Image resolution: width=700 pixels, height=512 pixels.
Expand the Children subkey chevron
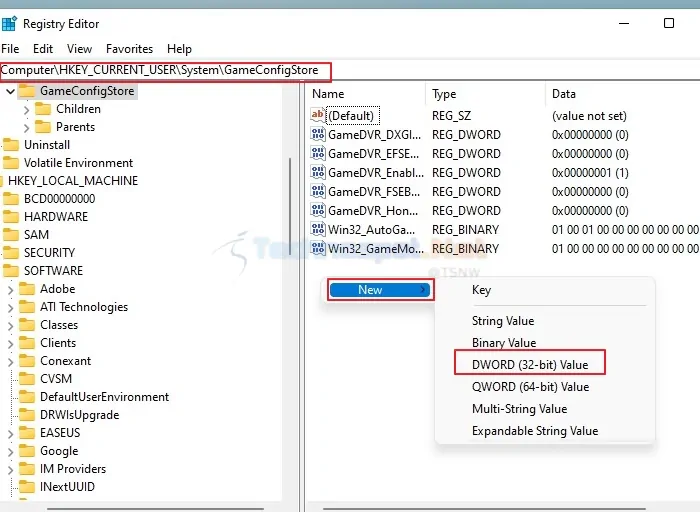[26, 110]
